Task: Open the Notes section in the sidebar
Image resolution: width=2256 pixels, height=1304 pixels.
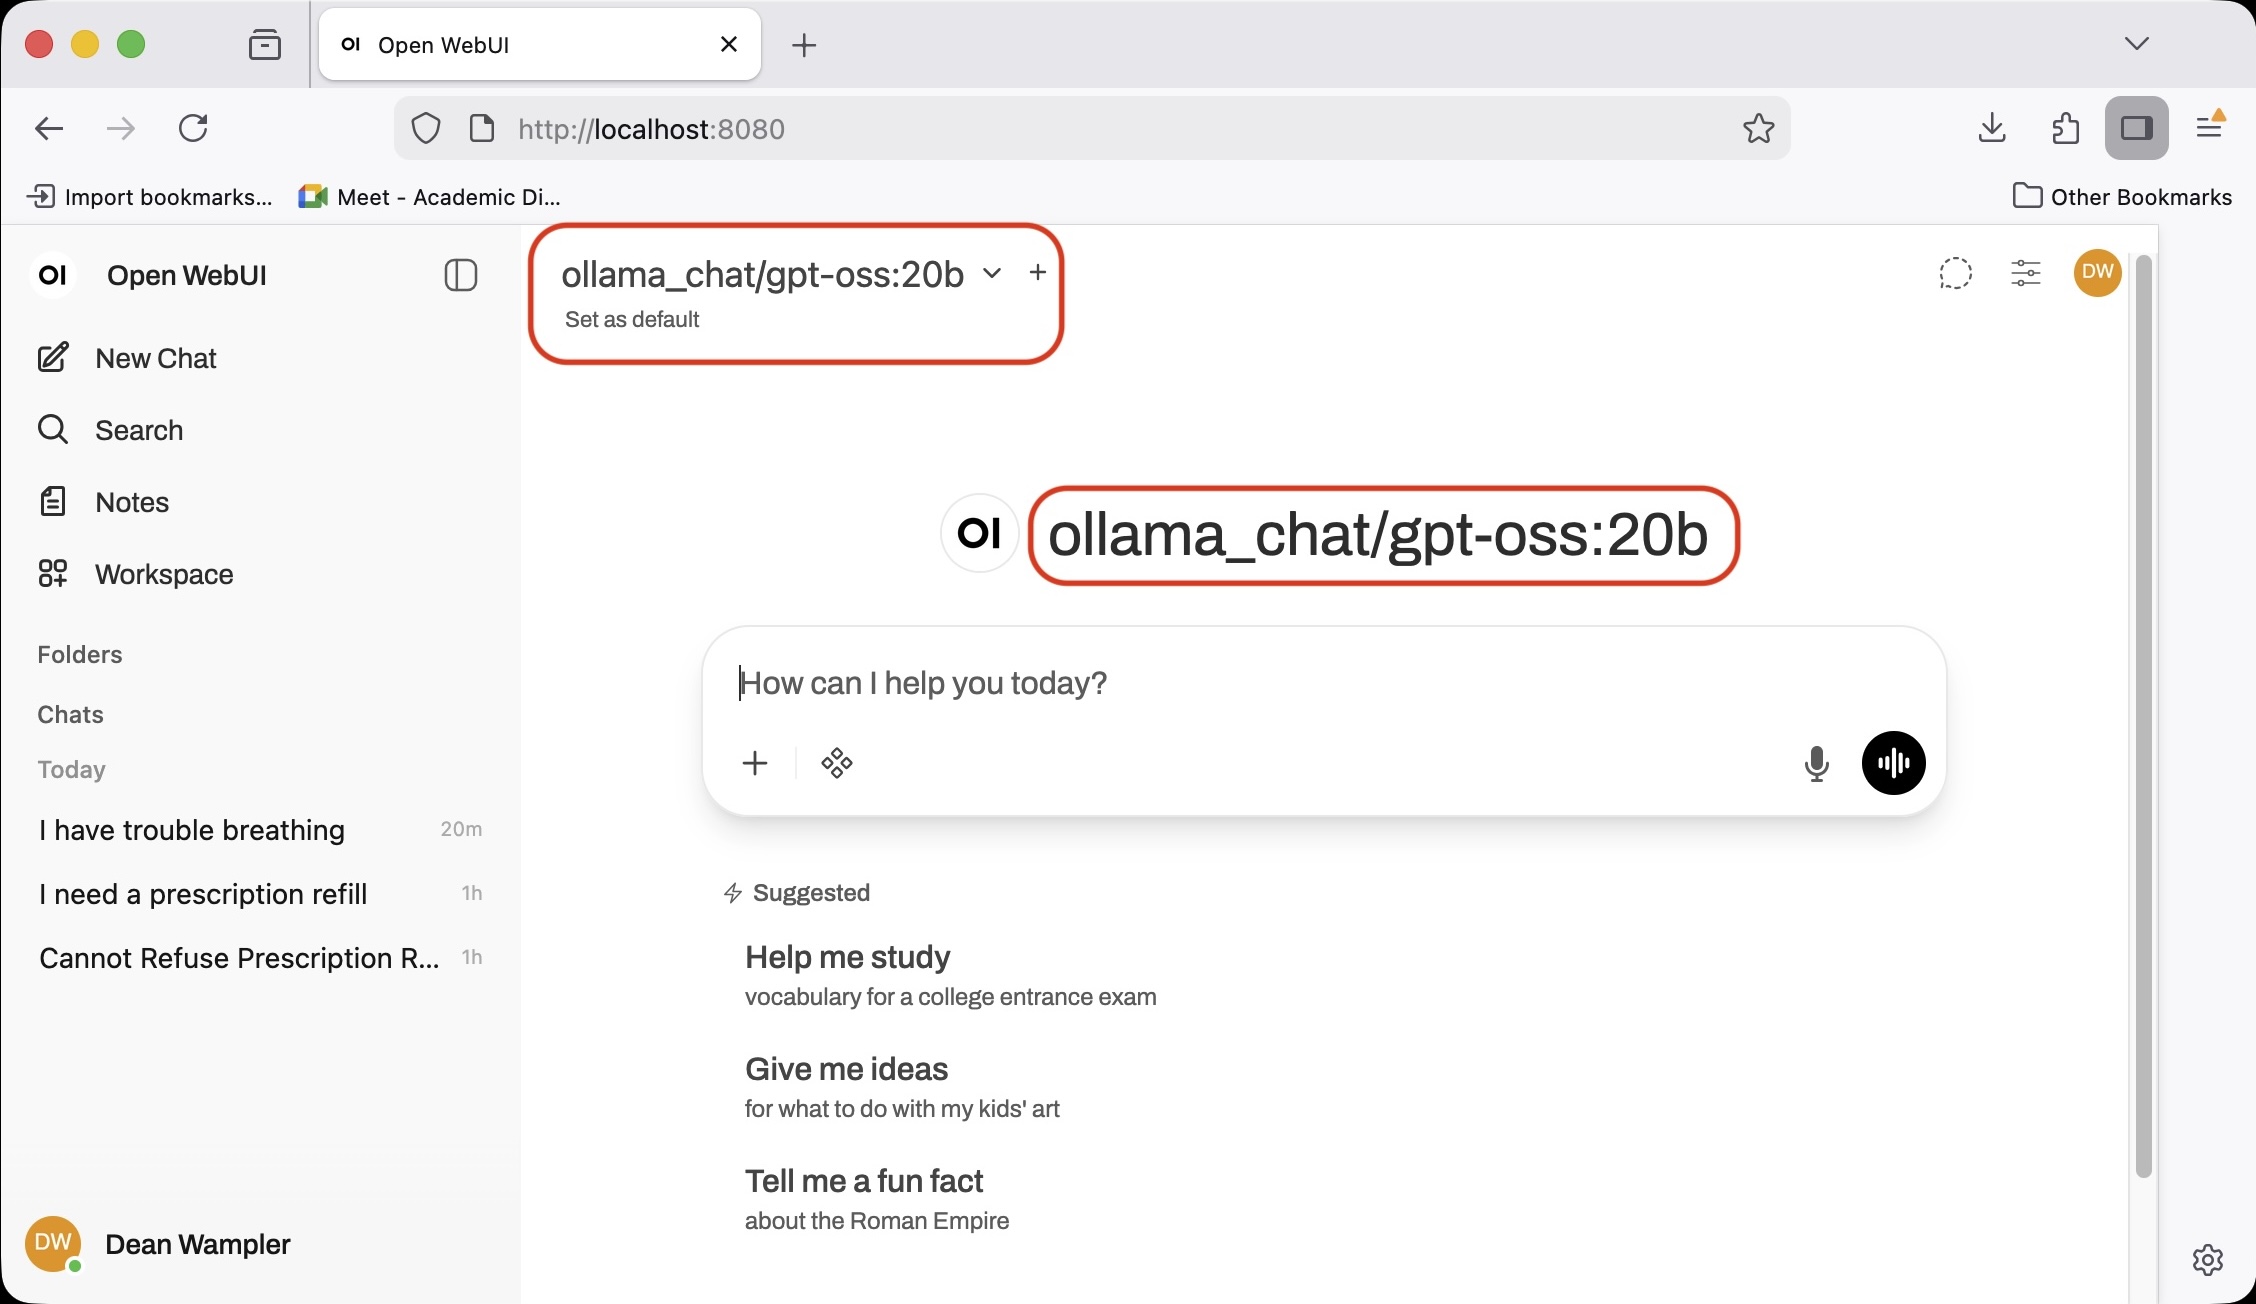Action: click(131, 501)
